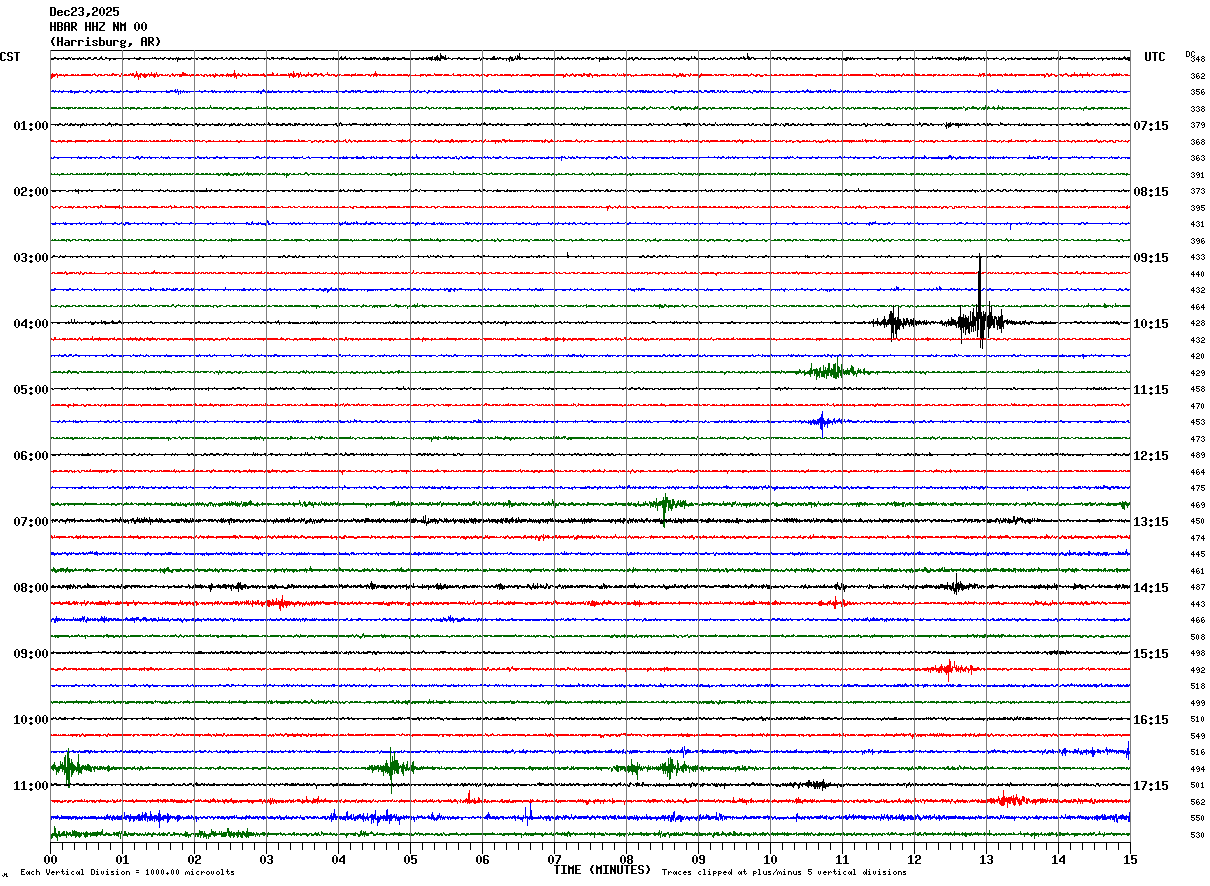Click the '08:15' UTC time label
The width and height of the screenshot is (1210, 886).
pos(1151,192)
